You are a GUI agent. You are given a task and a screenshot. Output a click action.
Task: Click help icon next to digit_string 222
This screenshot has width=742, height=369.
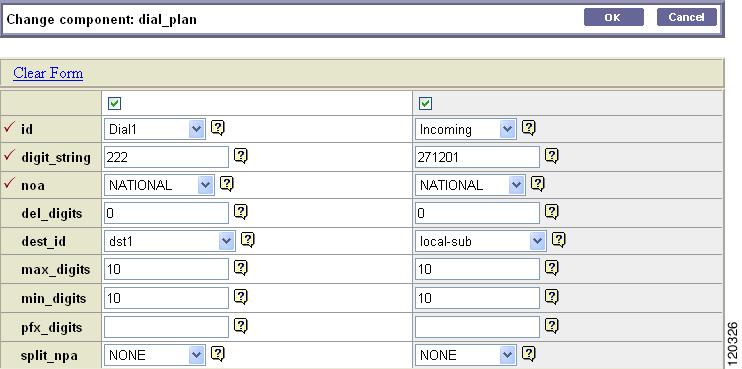(241, 156)
